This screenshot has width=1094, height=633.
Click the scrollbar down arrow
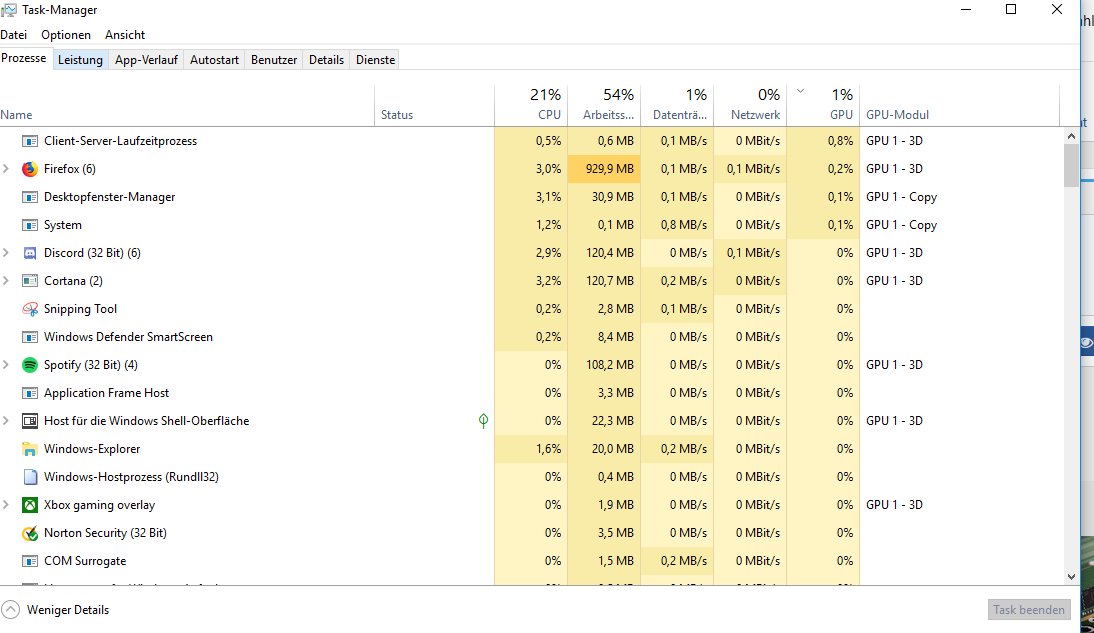coord(1072,577)
